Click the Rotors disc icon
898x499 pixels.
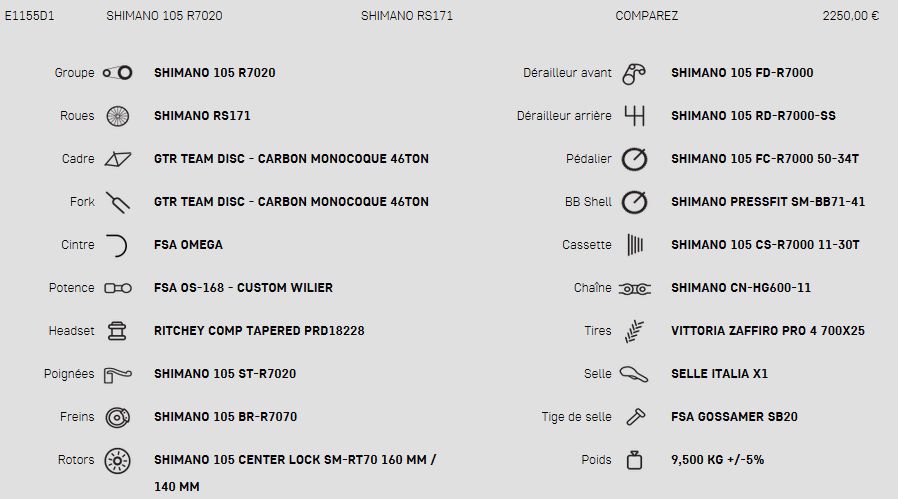(117, 461)
